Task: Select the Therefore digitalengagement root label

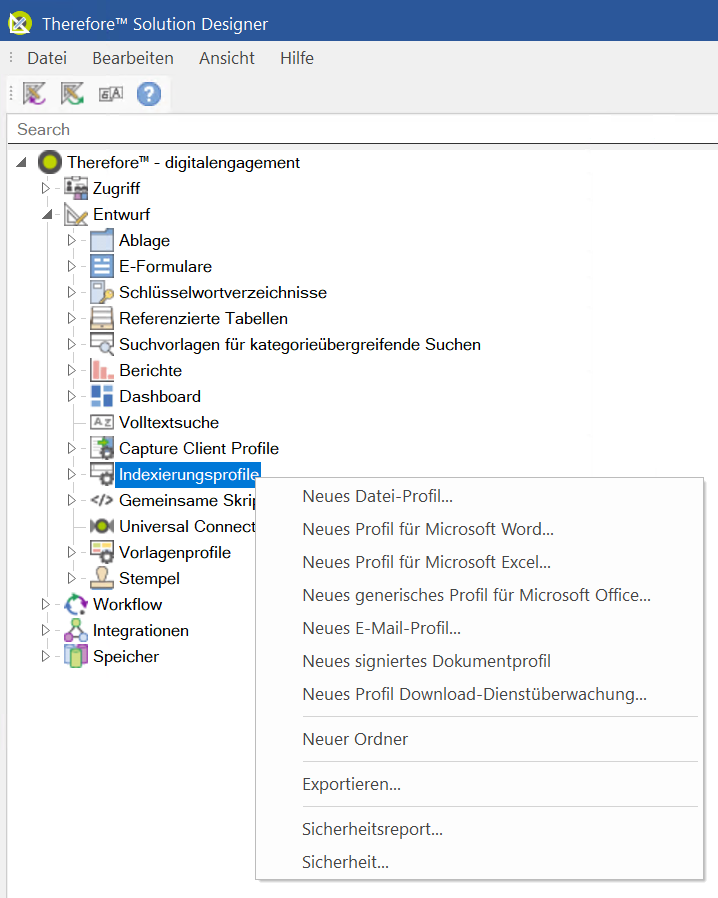Action: [x=183, y=163]
